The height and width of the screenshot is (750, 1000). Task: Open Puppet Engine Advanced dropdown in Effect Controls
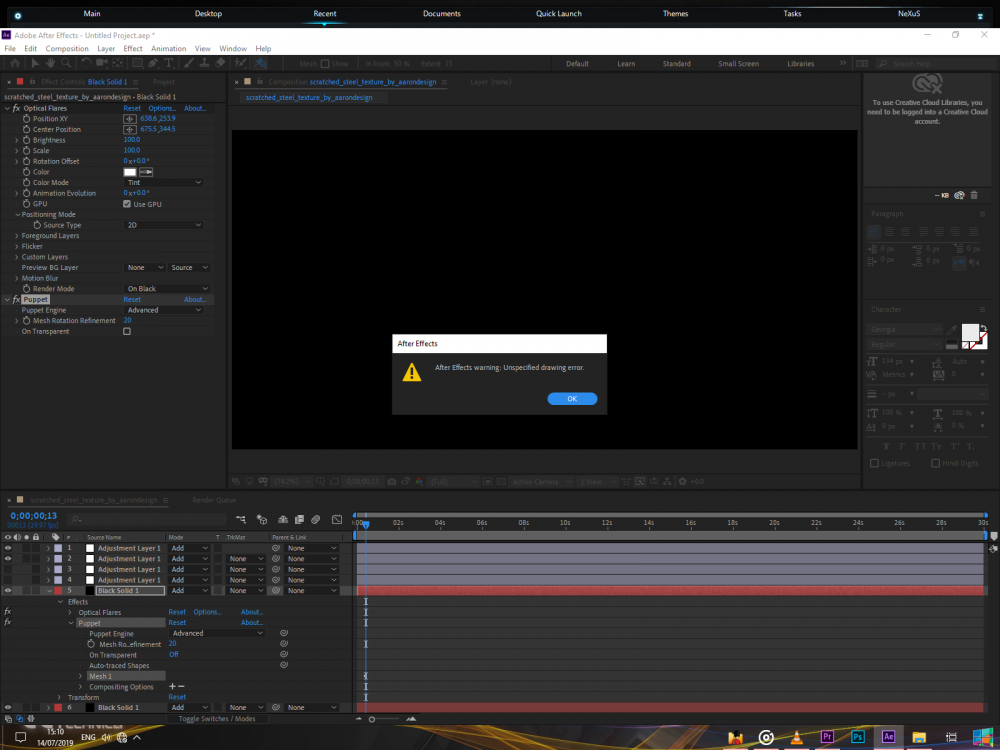164,310
